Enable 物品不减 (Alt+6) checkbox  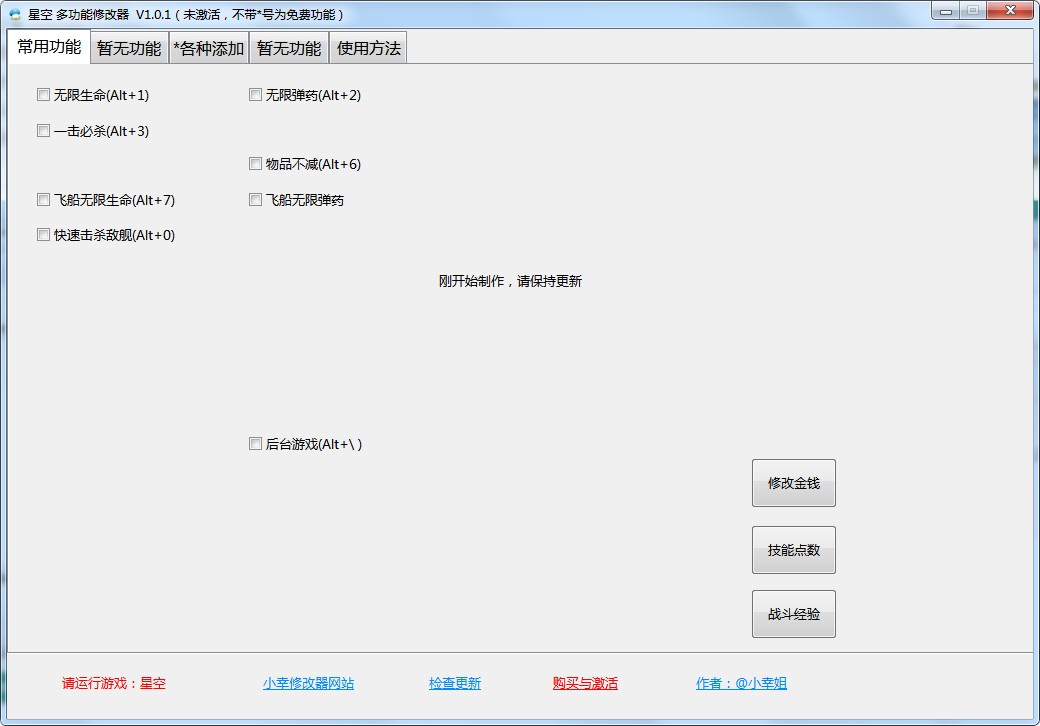point(255,164)
